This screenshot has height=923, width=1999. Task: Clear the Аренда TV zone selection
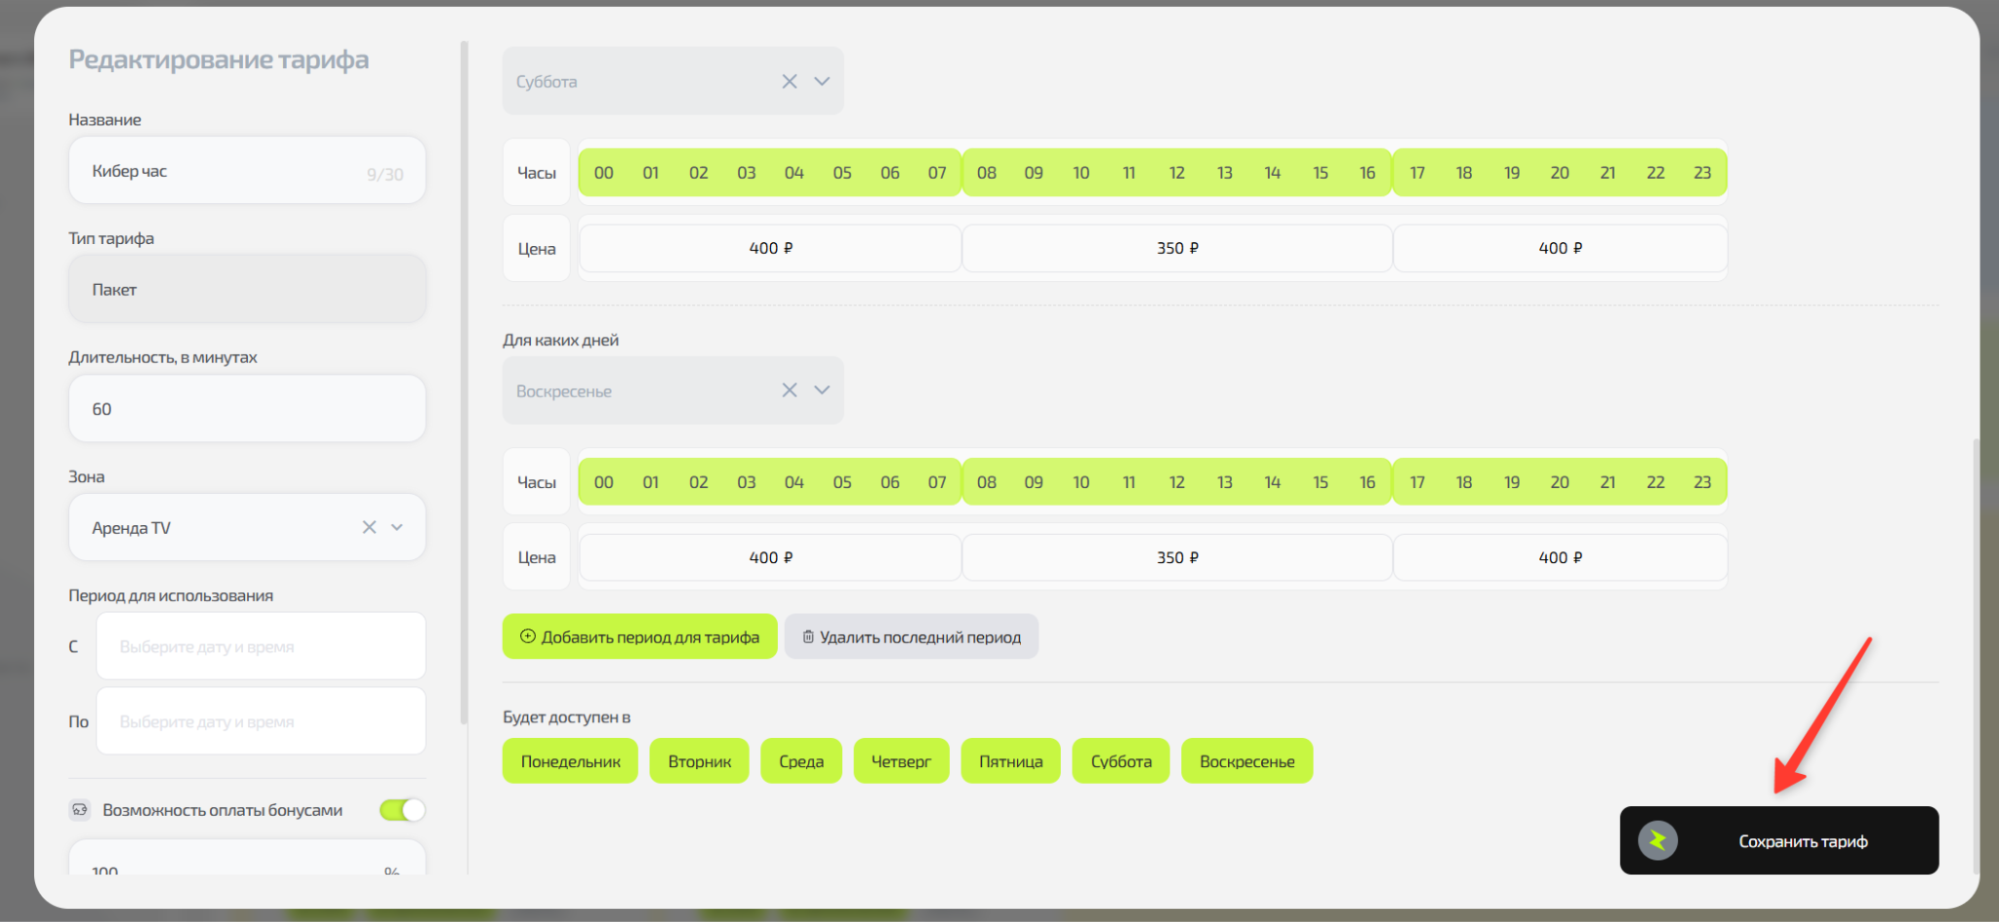369,527
